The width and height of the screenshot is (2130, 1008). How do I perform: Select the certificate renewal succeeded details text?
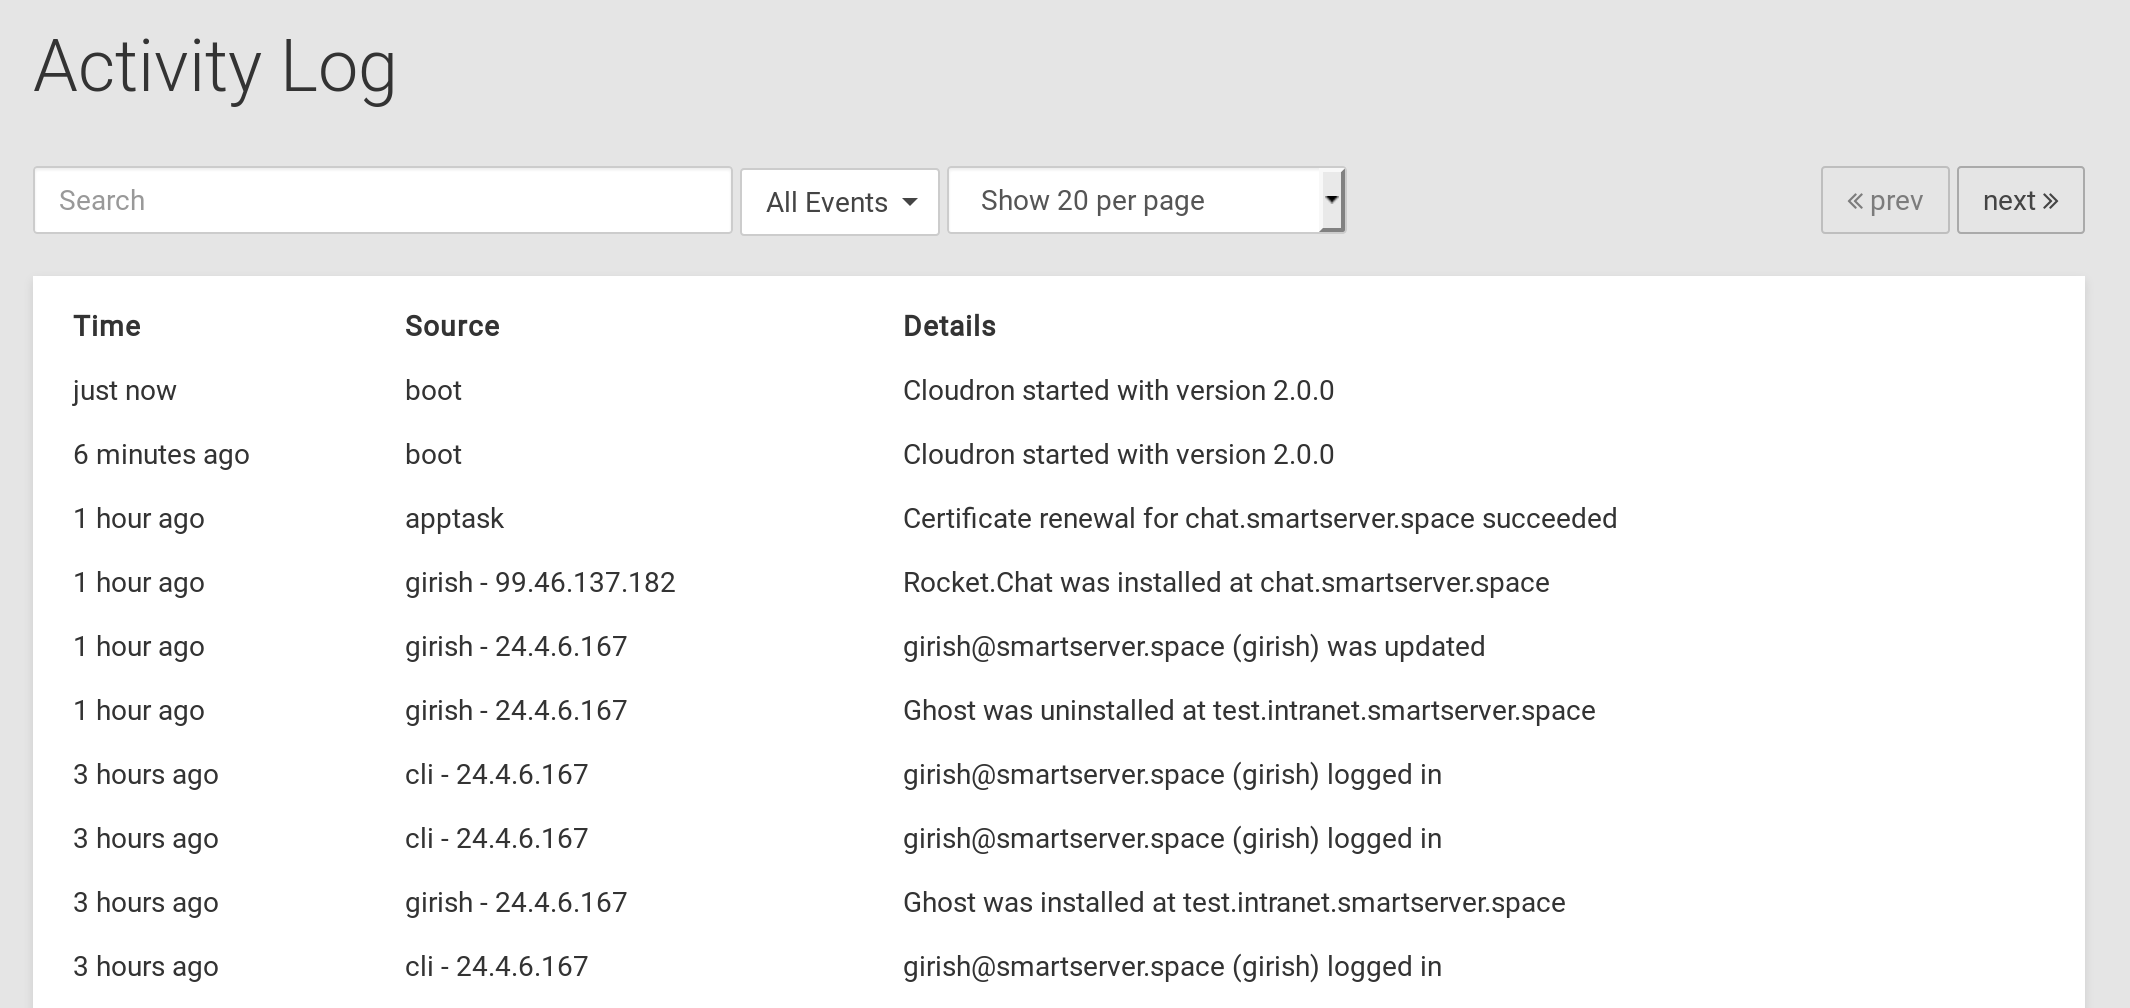(1259, 518)
